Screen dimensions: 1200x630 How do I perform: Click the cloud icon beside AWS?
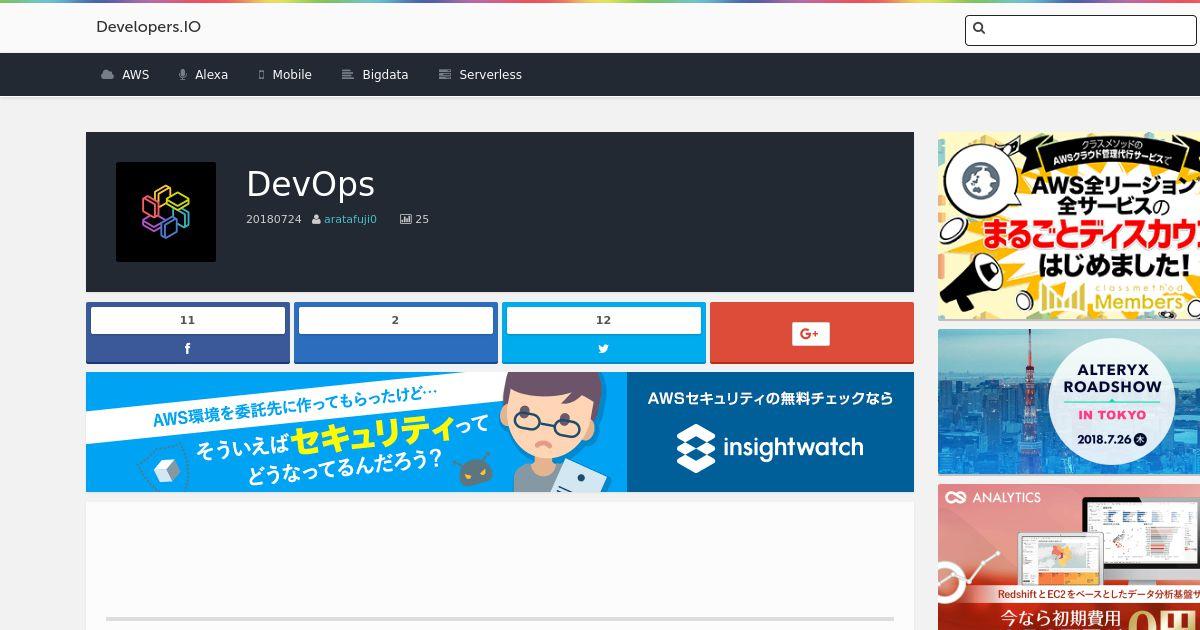(x=107, y=75)
